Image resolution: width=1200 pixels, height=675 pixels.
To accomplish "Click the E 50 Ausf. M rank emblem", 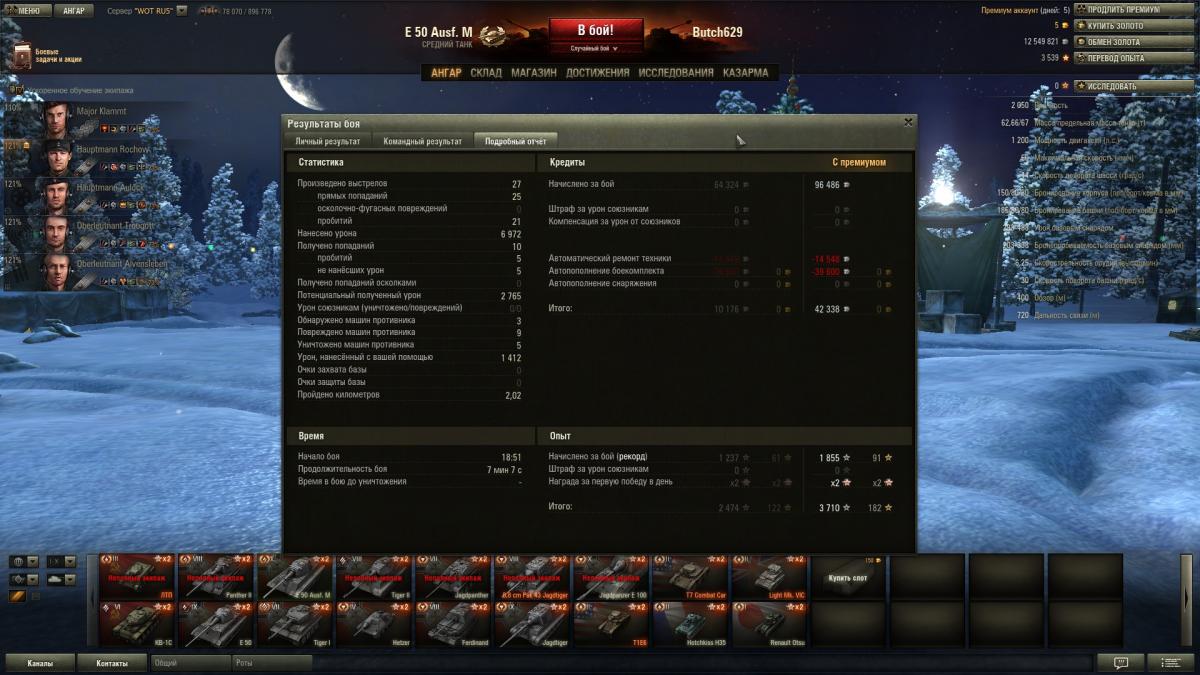I will 491,38.
